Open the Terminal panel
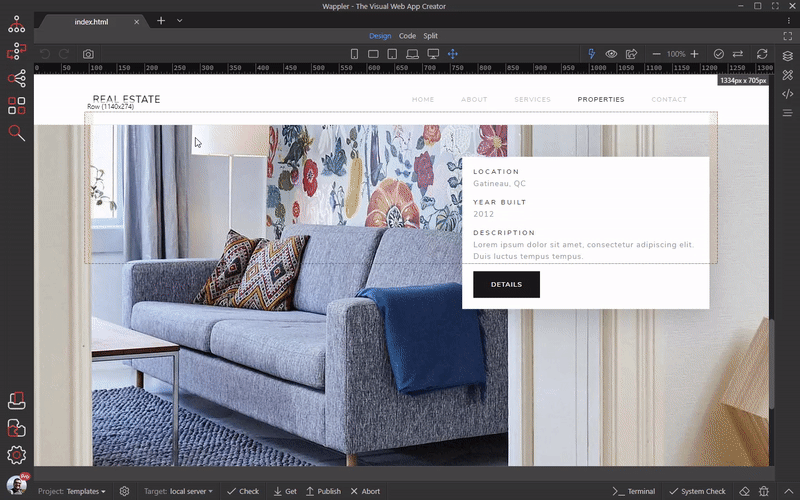The height and width of the screenshot is (500, 800). 634,491
